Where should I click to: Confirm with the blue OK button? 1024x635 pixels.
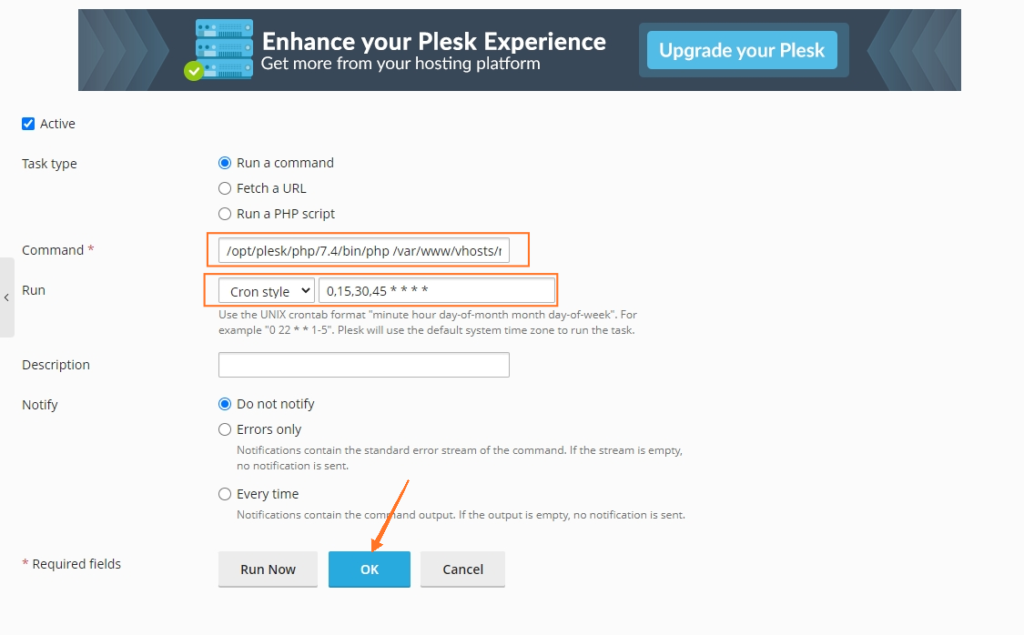pos(369,569)
